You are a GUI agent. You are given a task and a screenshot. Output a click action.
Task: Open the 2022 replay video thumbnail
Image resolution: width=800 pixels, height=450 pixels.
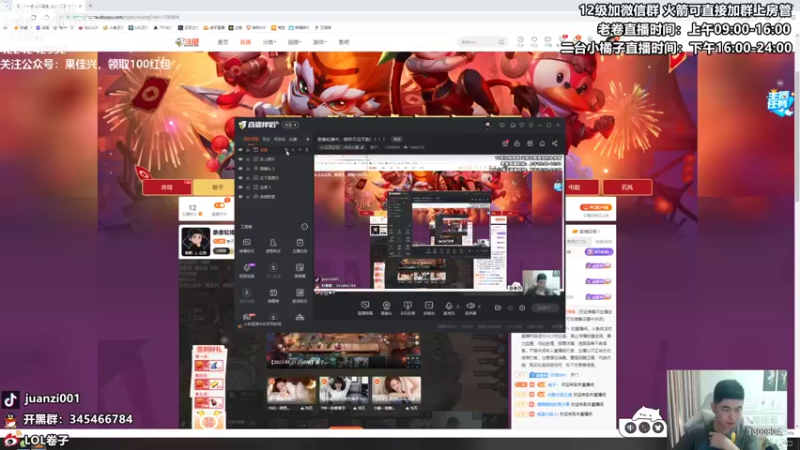(343, 351)
